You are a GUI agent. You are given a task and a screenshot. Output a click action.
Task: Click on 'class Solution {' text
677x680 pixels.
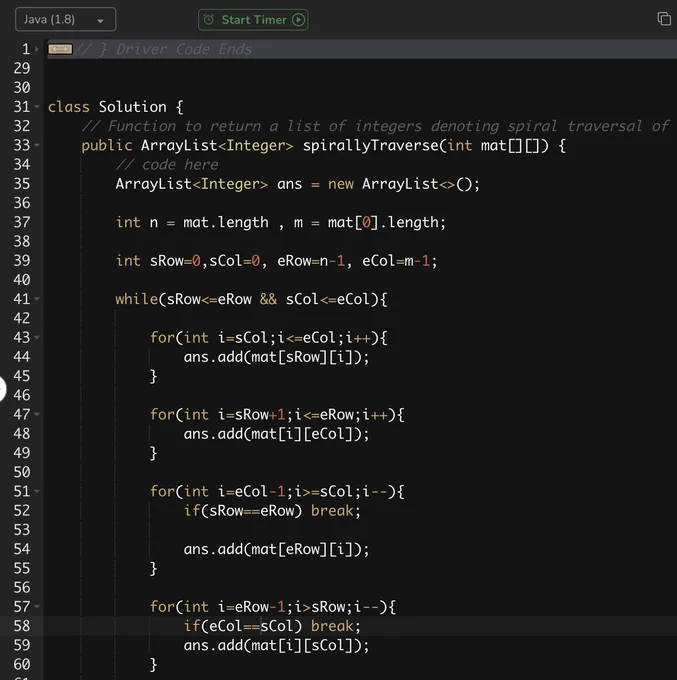pos(115,107)
